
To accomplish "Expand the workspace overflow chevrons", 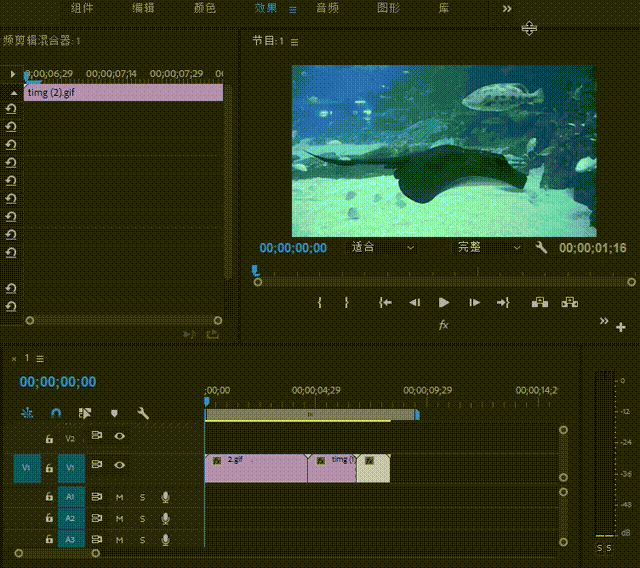I will 507,9.
